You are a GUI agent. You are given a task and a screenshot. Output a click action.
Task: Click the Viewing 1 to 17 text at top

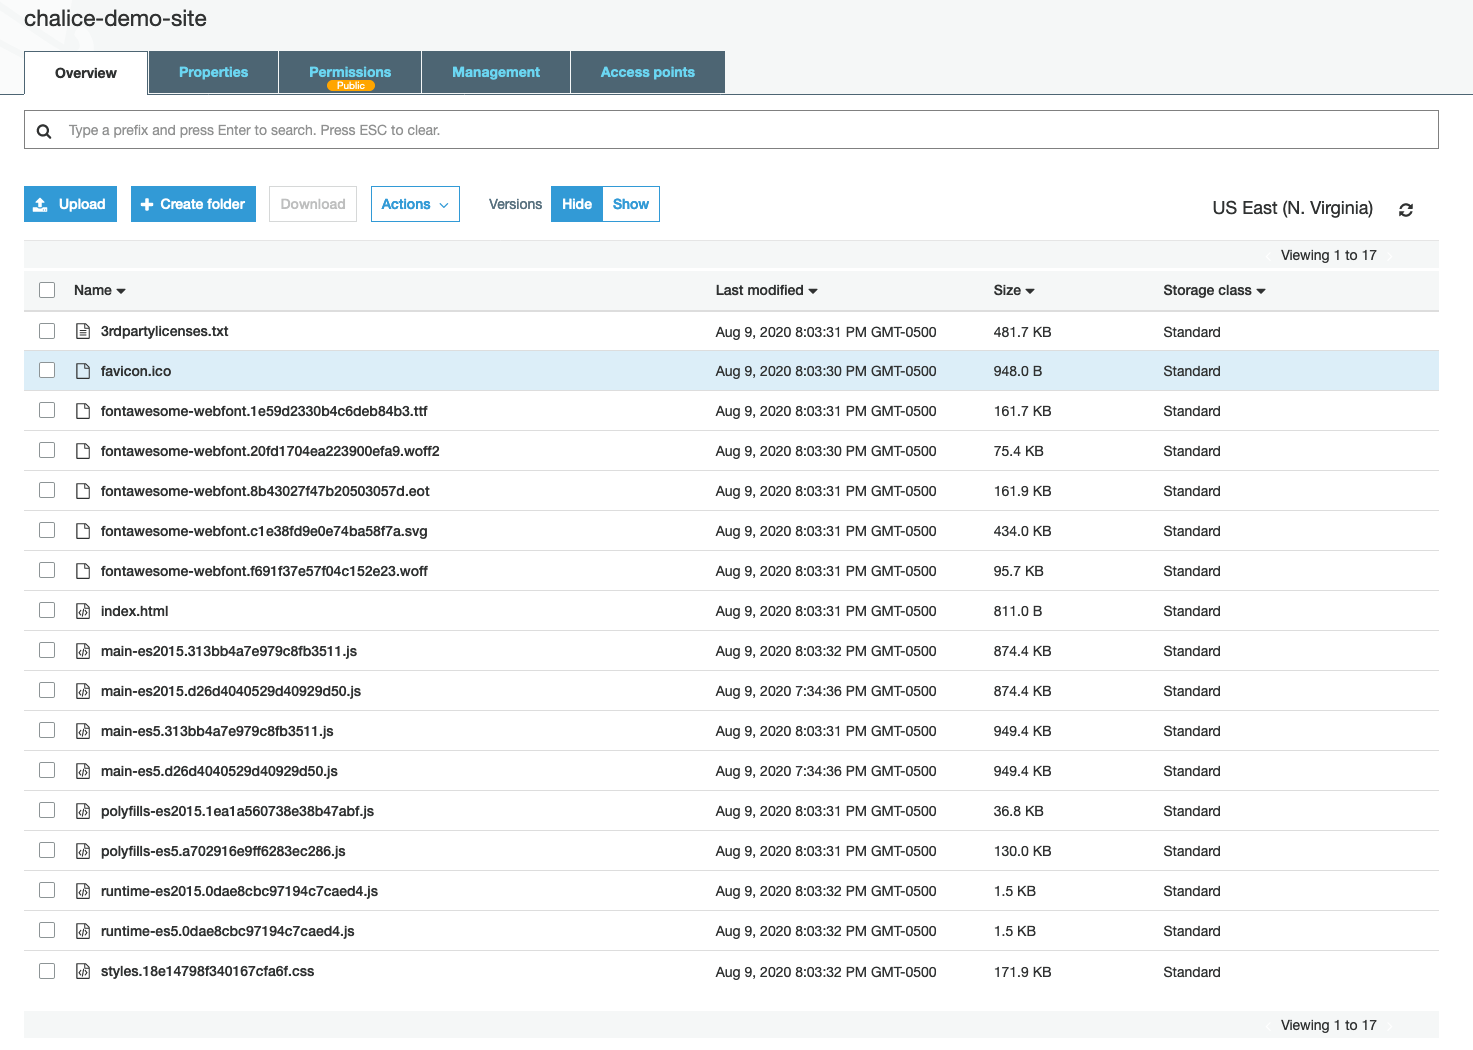coord(1328,255)
